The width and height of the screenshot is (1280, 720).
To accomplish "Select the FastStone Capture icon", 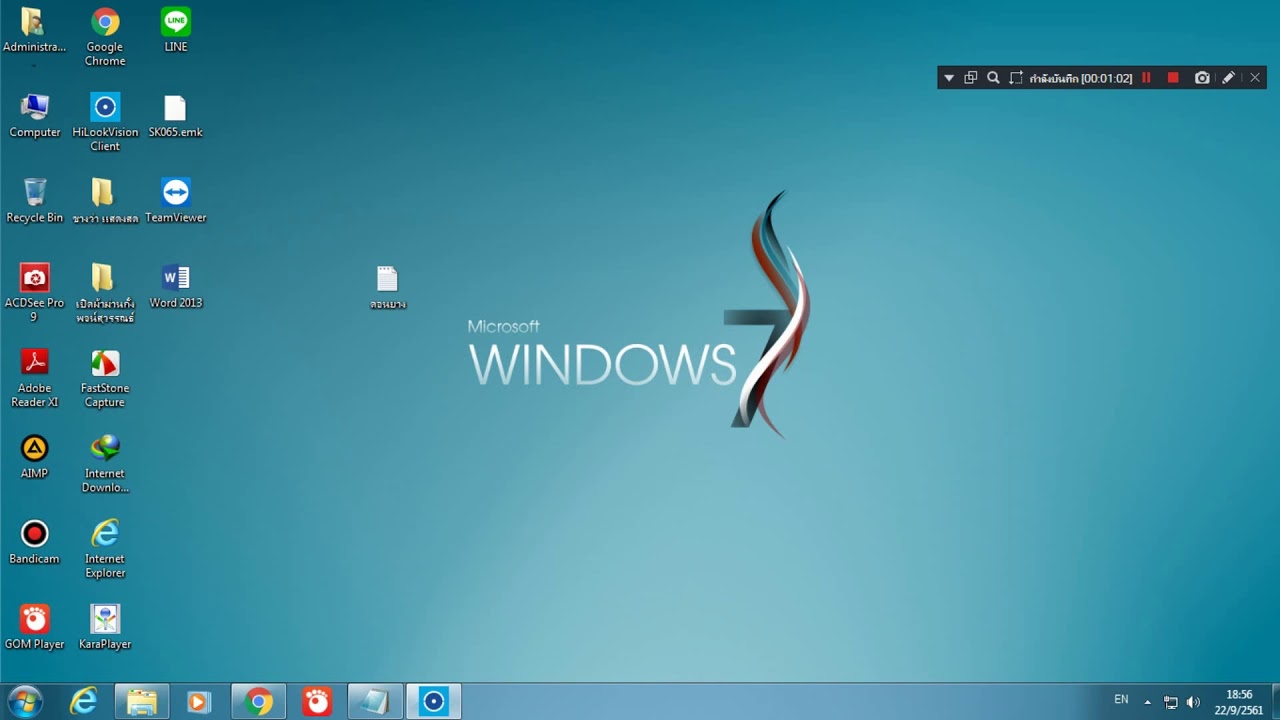I will pos(105,378).
